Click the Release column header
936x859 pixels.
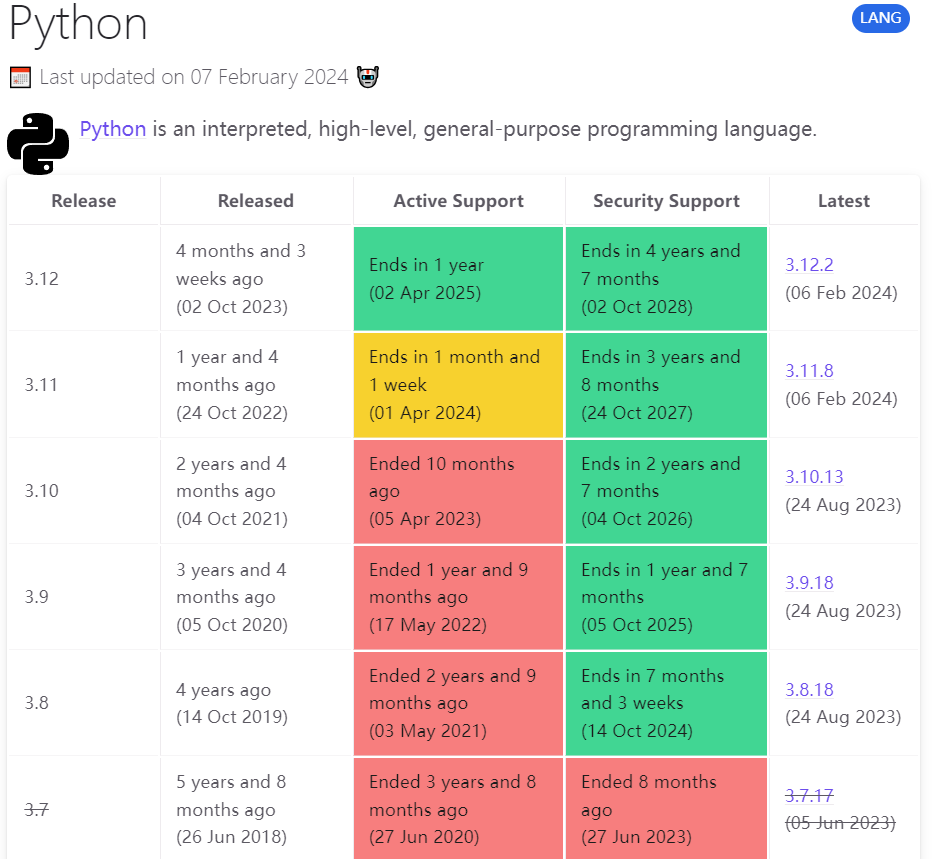point(84,201)
